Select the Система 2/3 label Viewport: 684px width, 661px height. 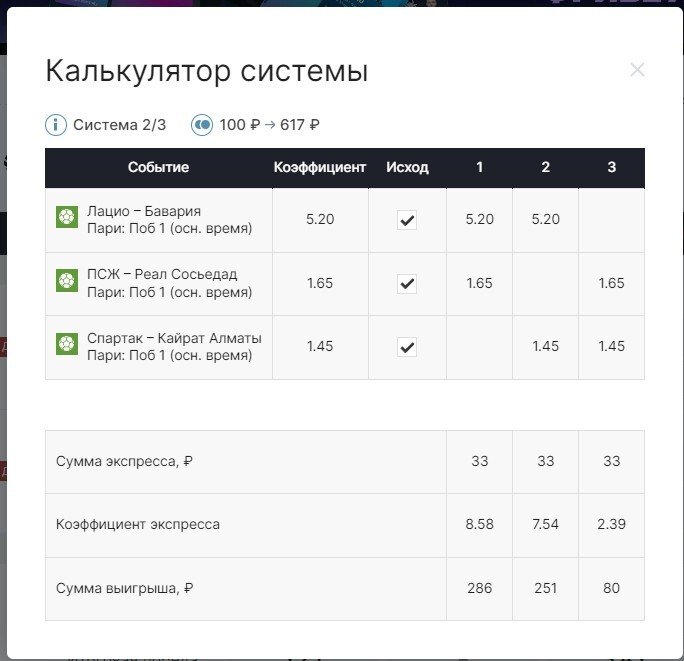(x=120, y=125)
